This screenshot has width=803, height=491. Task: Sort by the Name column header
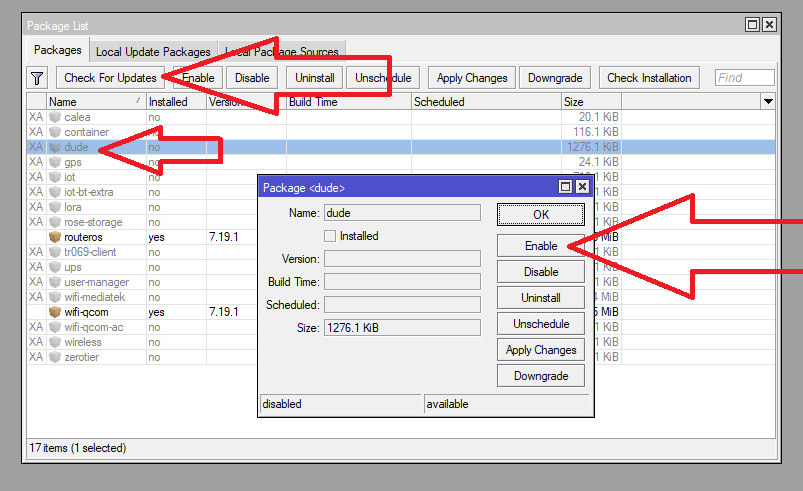tap(96, 101)
